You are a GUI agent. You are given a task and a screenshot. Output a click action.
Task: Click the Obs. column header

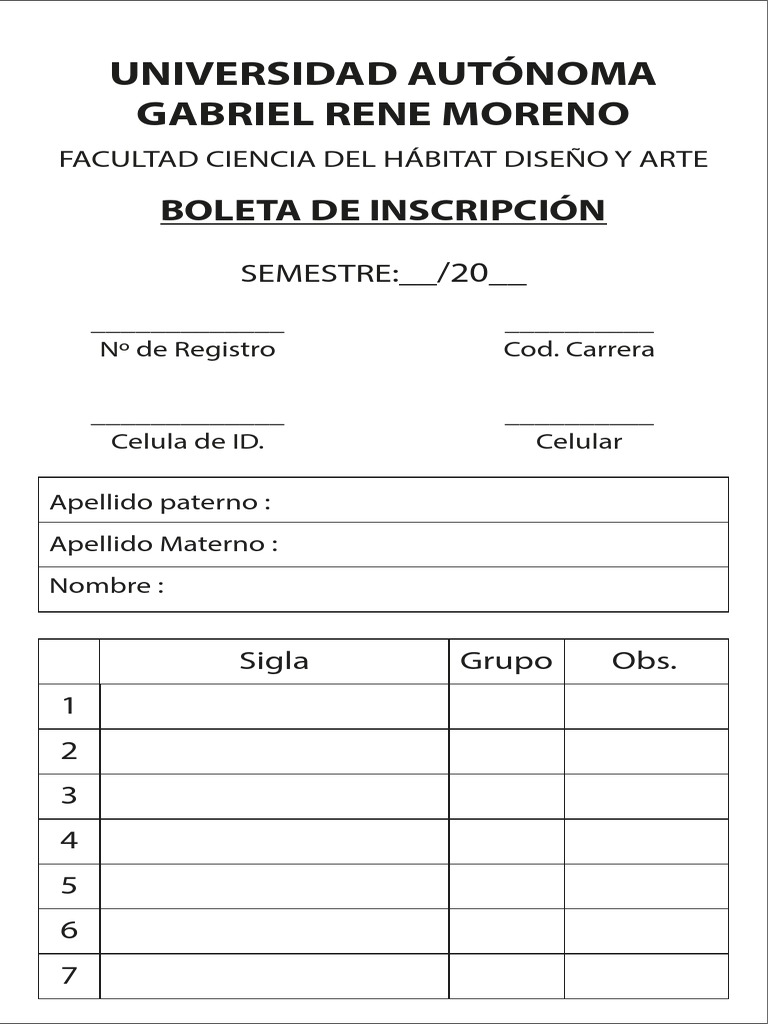pos(645,661)
